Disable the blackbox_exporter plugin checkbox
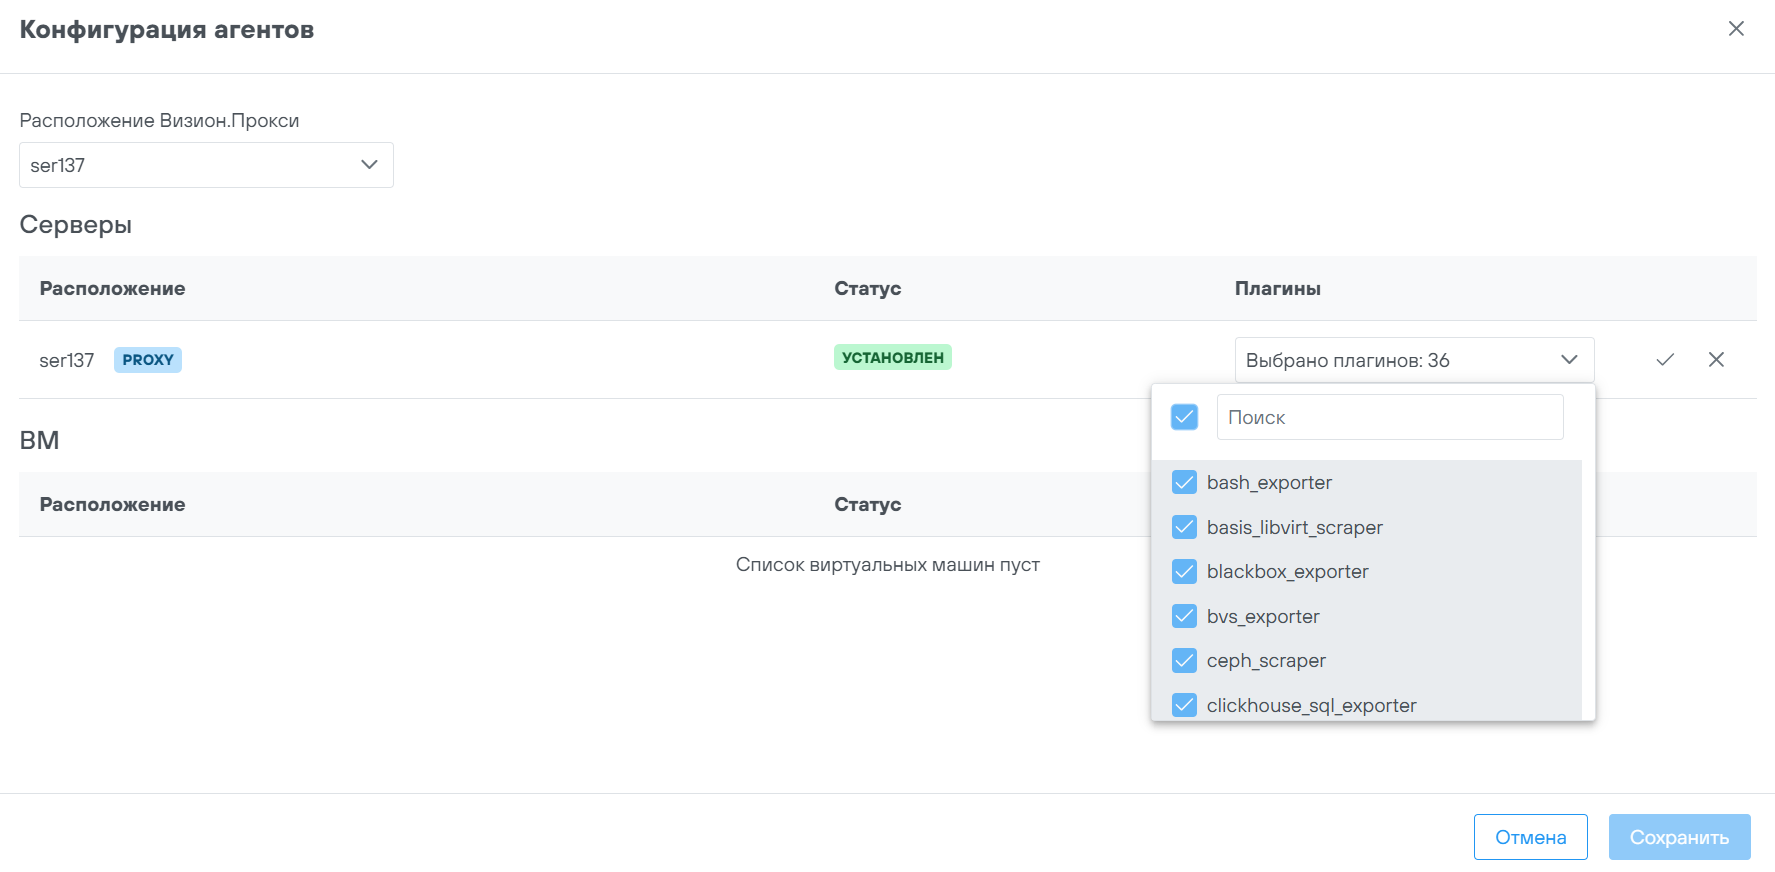Image resolution: width=1775 pixels, height=872 pixels. point(1184,572)
